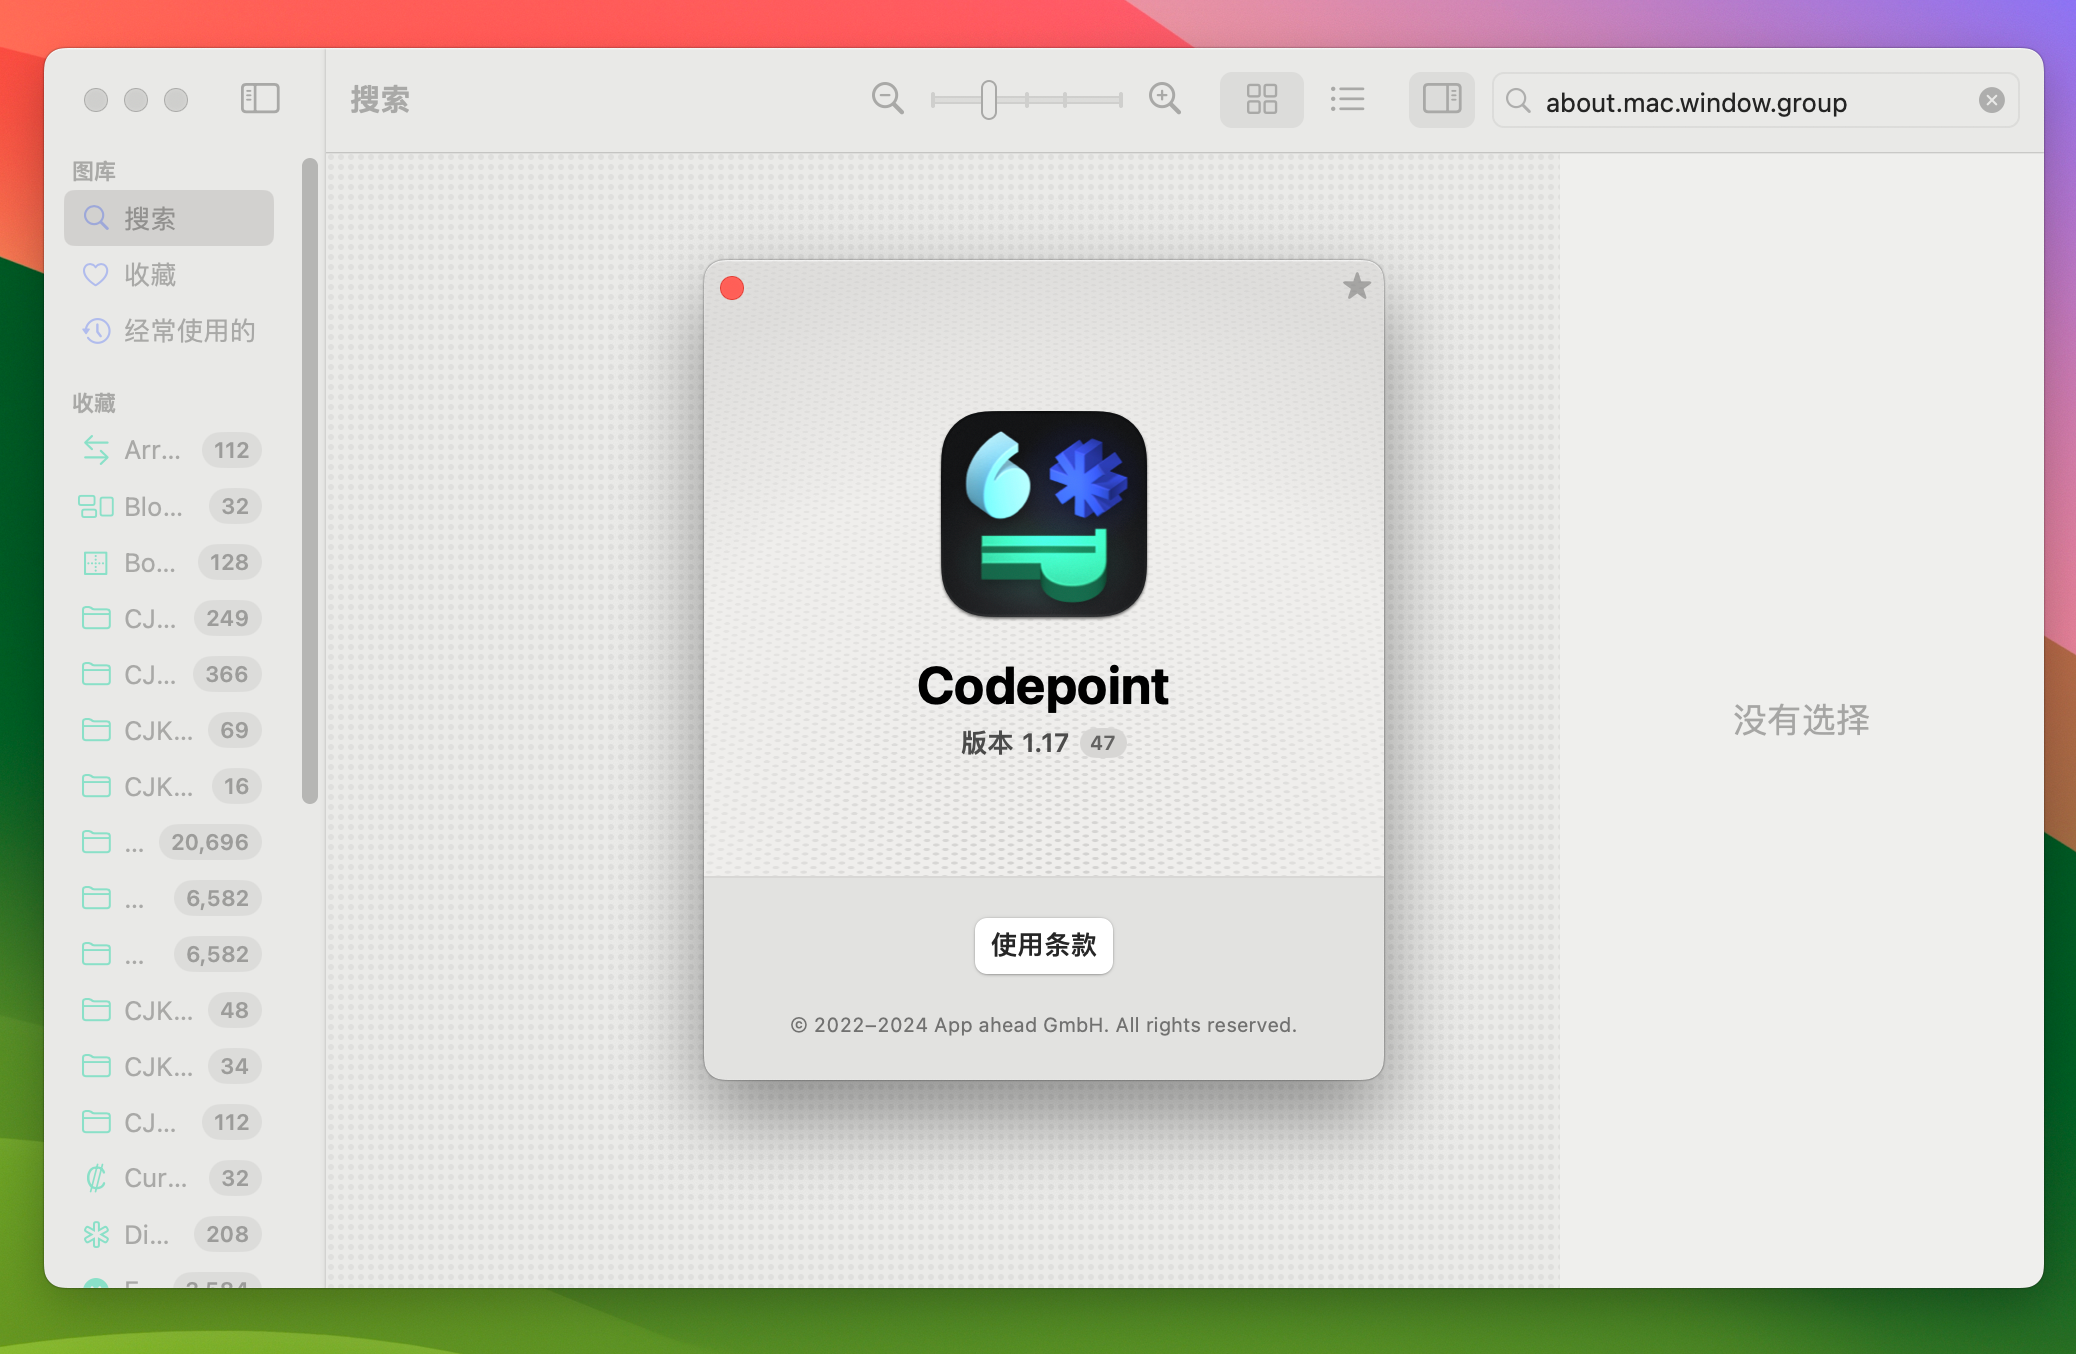Click the 使用条款 terms button
Viewport: 2076px width, 1354px height.
tap(1044, 945)
